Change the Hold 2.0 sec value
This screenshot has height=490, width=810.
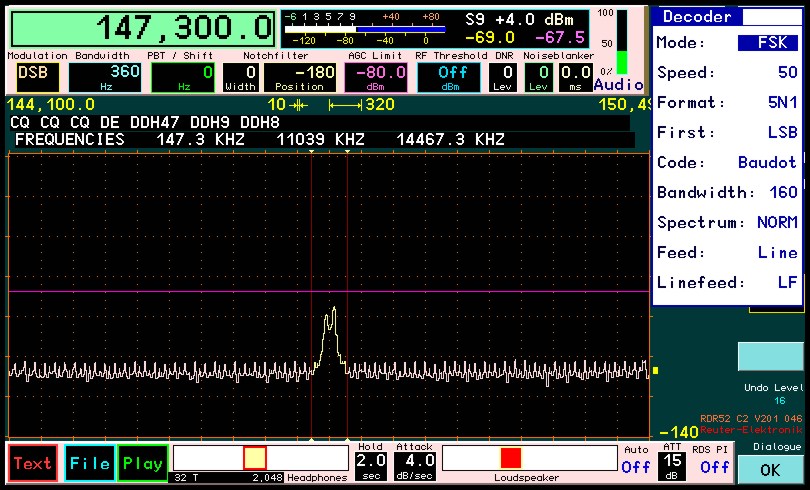coord(370,466)
